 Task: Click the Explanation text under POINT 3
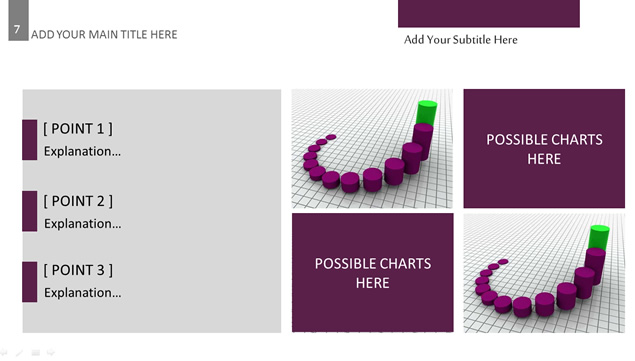[83, 293]
